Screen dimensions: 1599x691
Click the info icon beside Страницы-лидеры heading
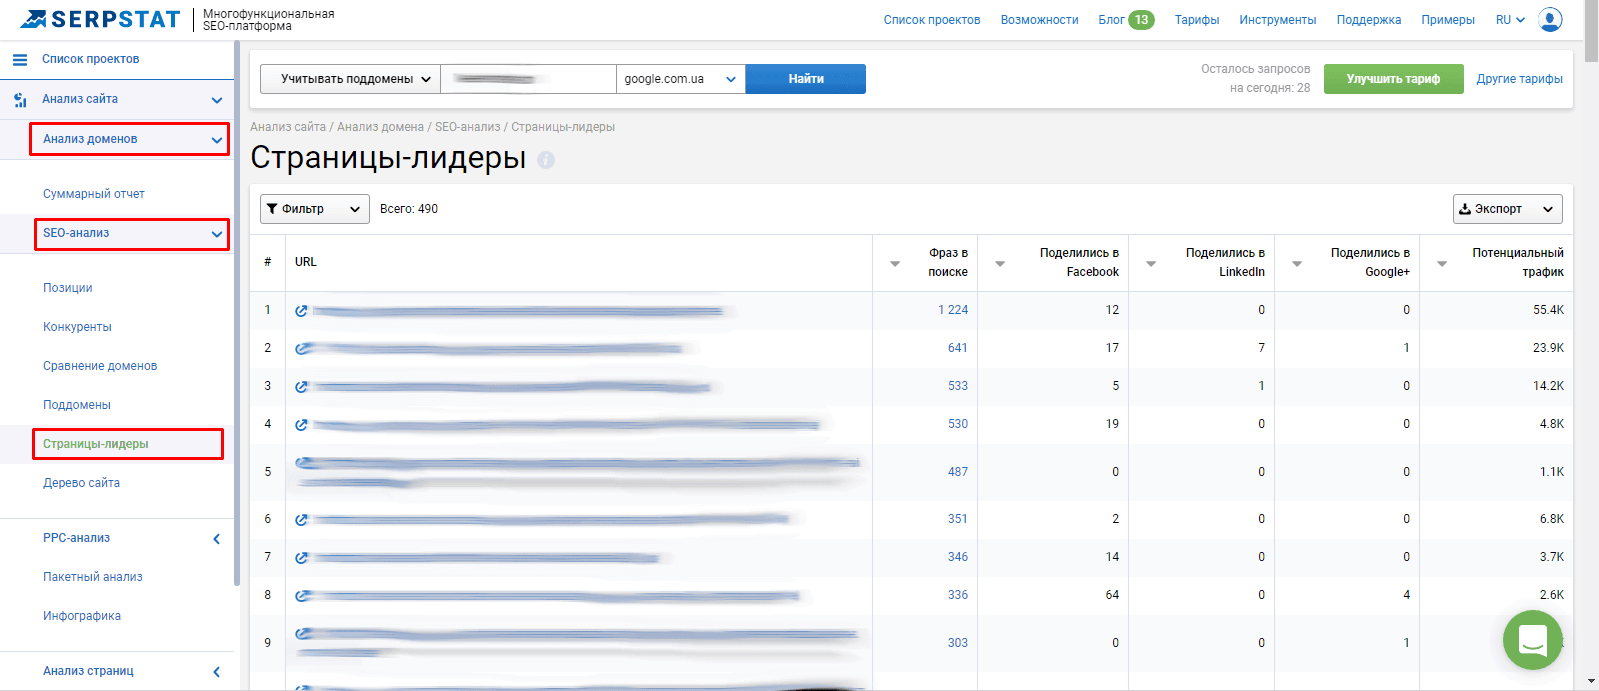[546, 160]
